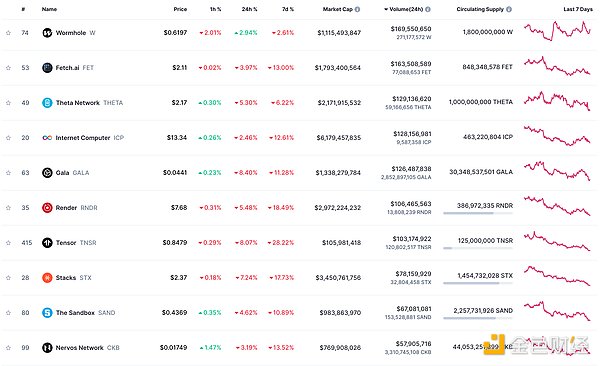Sort by the Name column header
600x366 pixels.
point(49,9)
